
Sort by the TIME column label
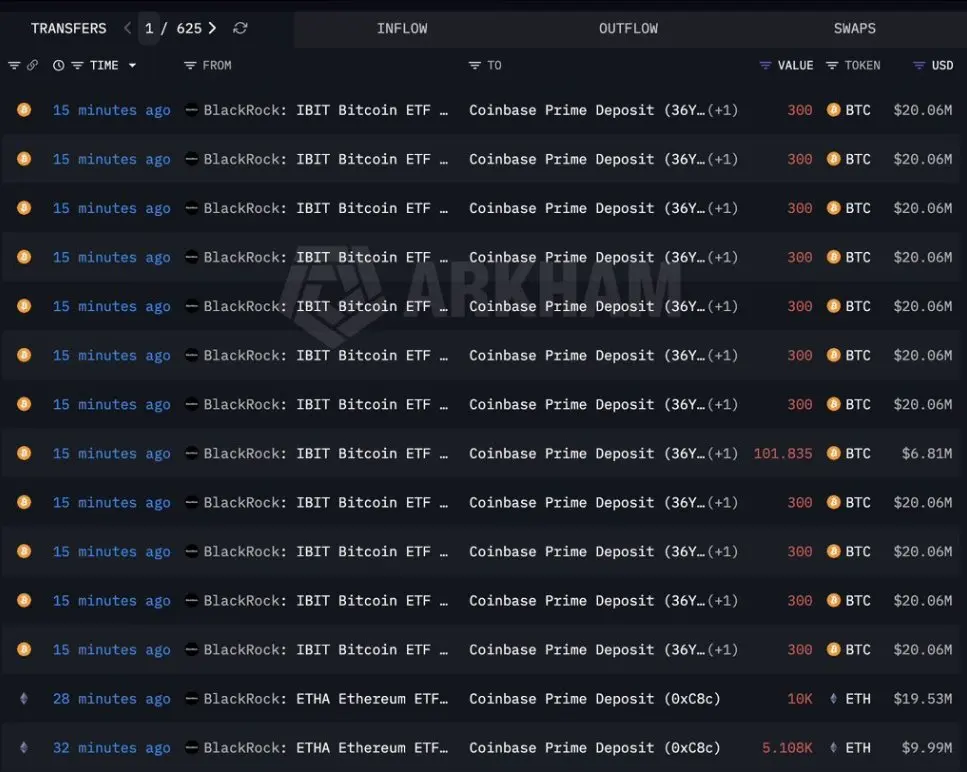click(x=104, y=65)
